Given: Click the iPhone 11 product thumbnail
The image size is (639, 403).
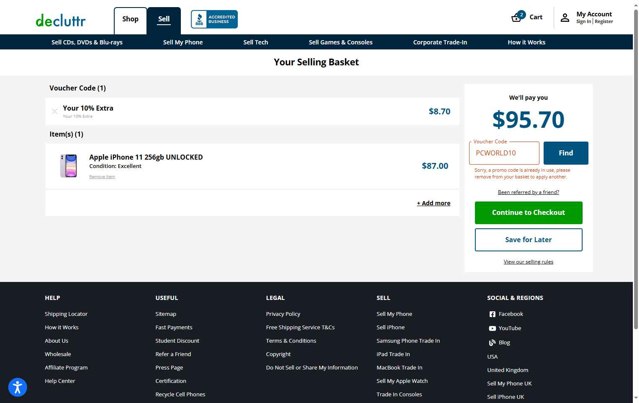Looking at the screenshot, I should pos(69,165).
